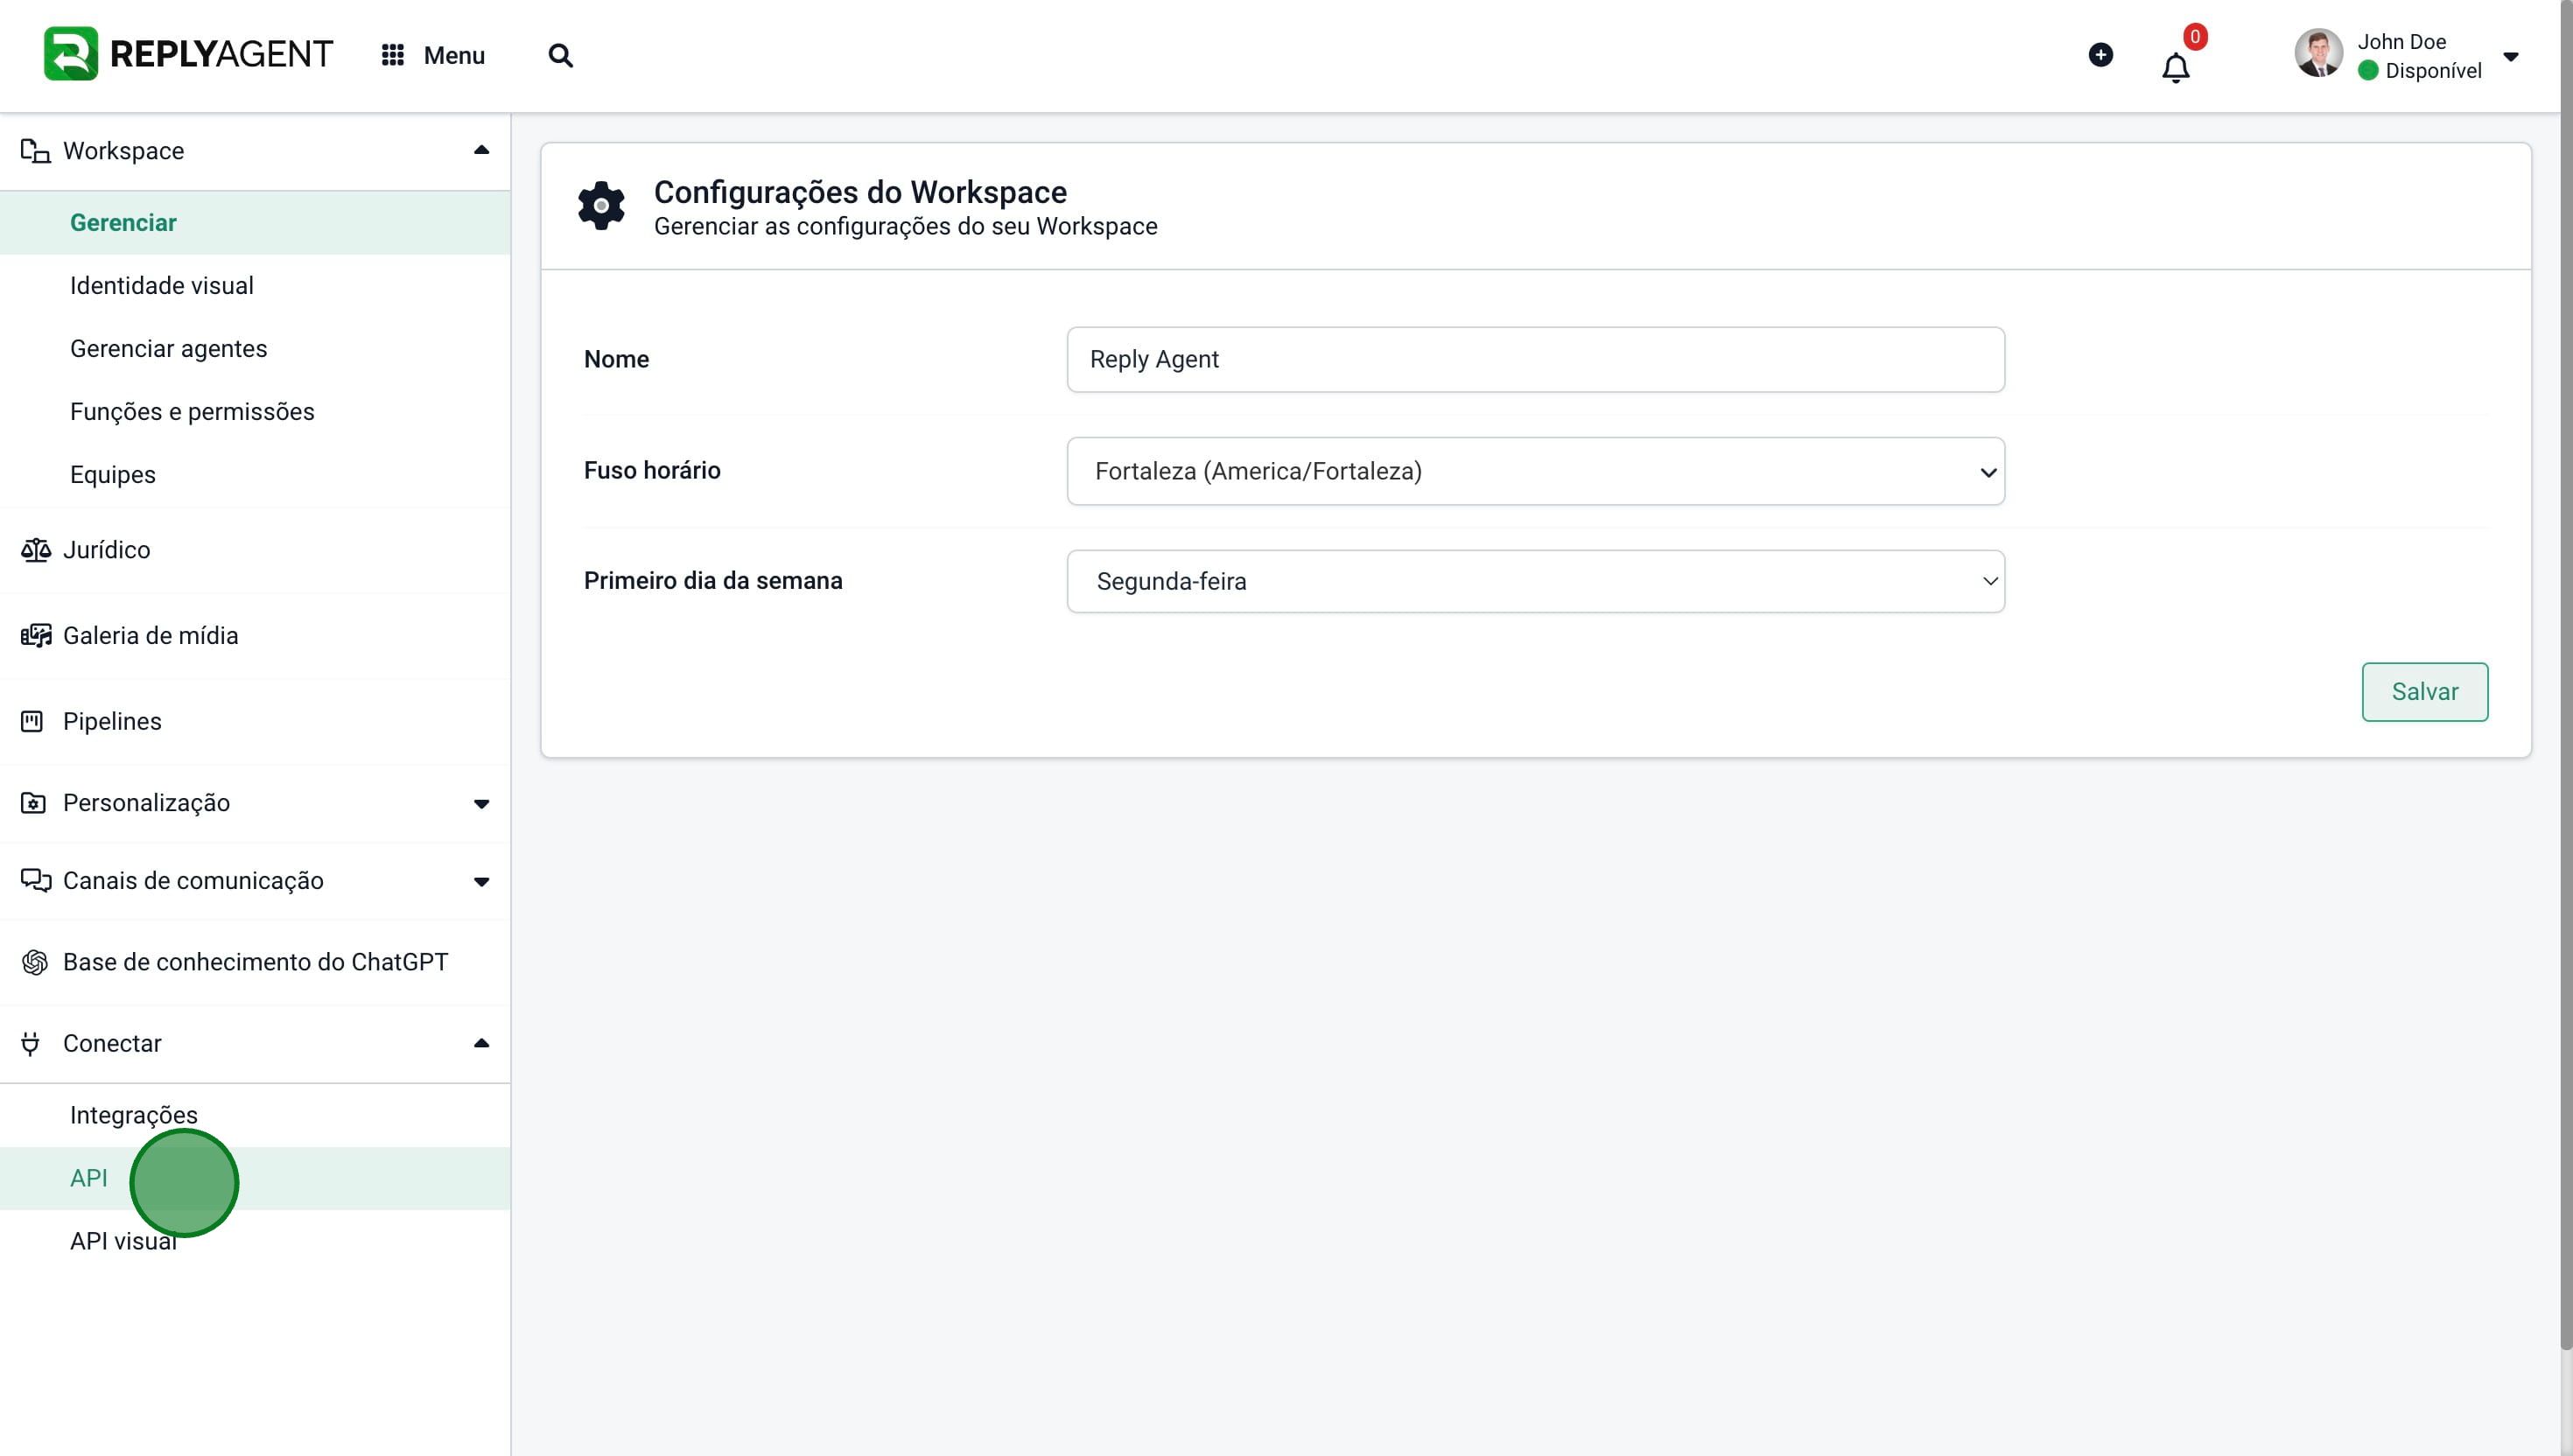The height and width of the screenshot is (1456, 2573).
Task: Open Primeiro dia da semana dropdown
Action: tap(1535, 581)
